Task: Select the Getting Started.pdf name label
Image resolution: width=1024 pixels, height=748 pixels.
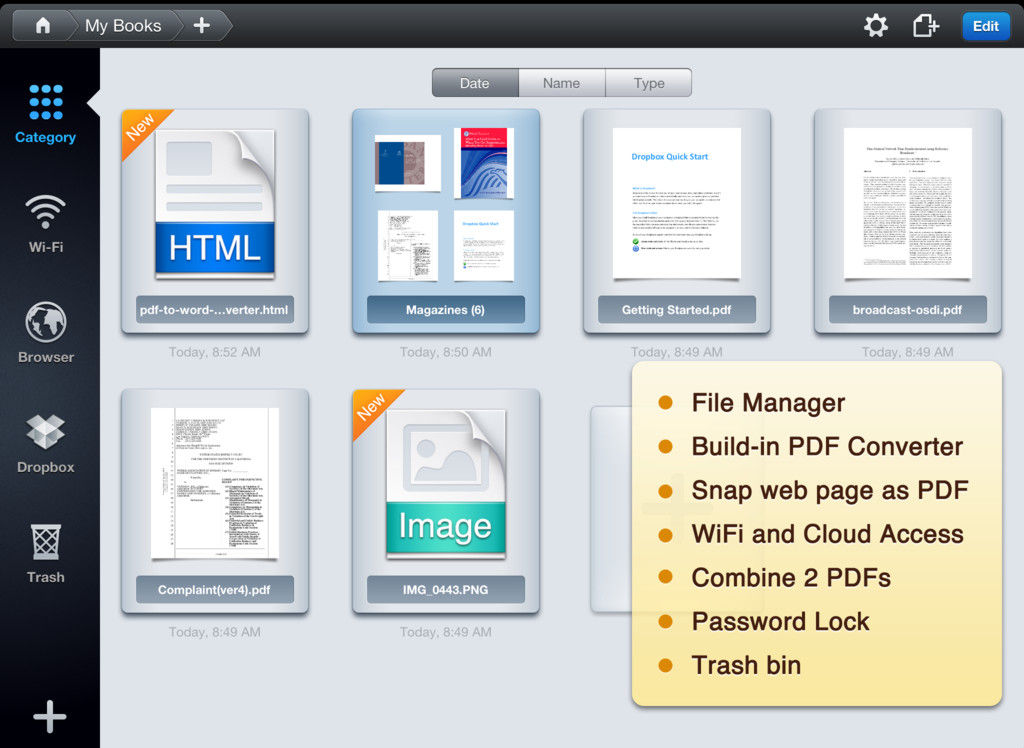Action: pyautogui.click(x=677, y=310)
